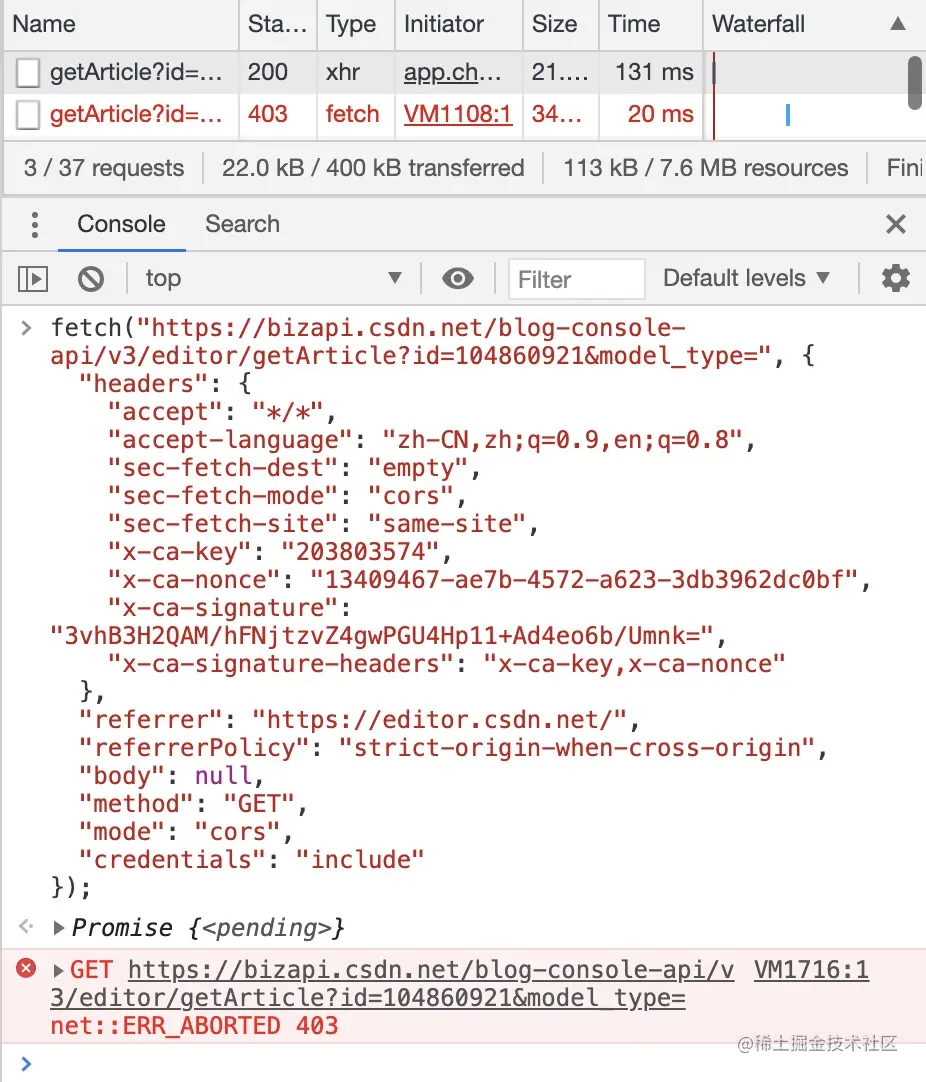The height and width of the screenshot is (1082, 926).
Task: Click the "credentials": "include" line
Action: coord(250,860)
